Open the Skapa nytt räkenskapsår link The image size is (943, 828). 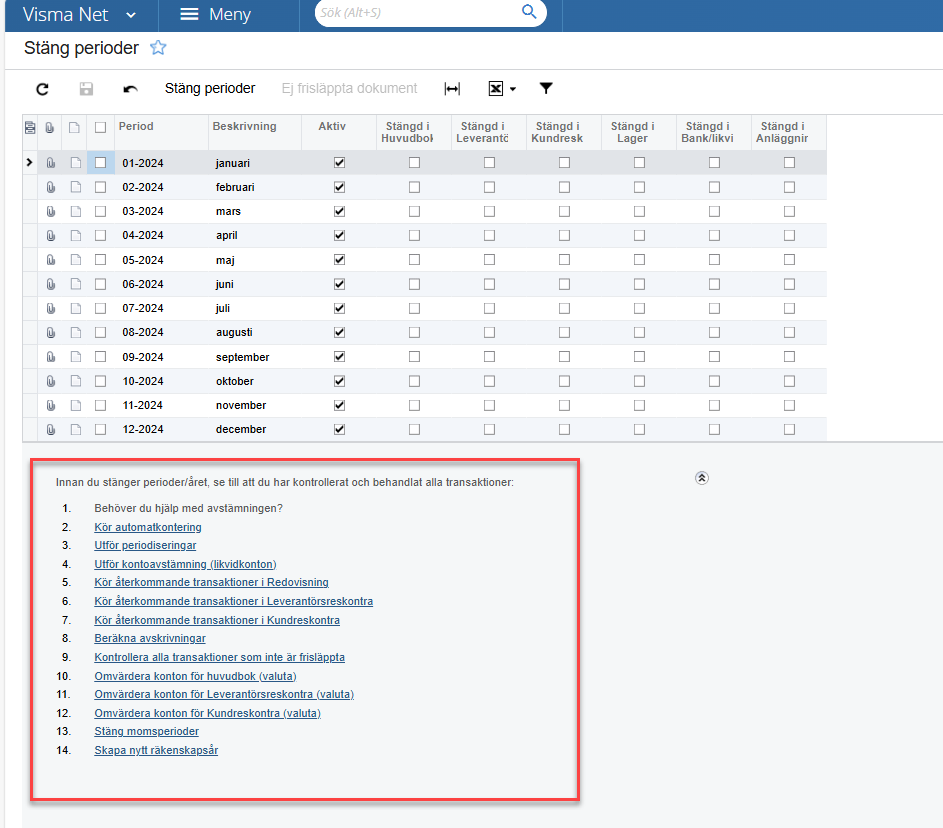click(156, 750)
